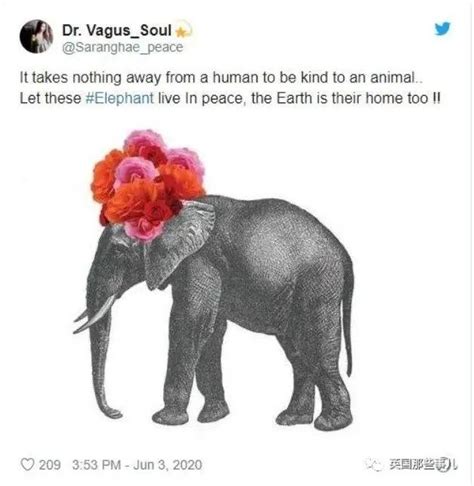Click the Dr. Vagus_Soul display name
This screenshot has height=486, width=474.
pos(117,31)
